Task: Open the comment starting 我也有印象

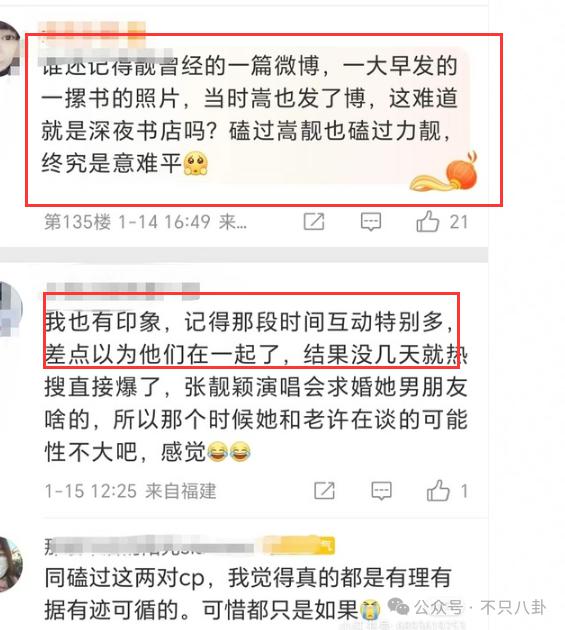Action: point(256,387)
